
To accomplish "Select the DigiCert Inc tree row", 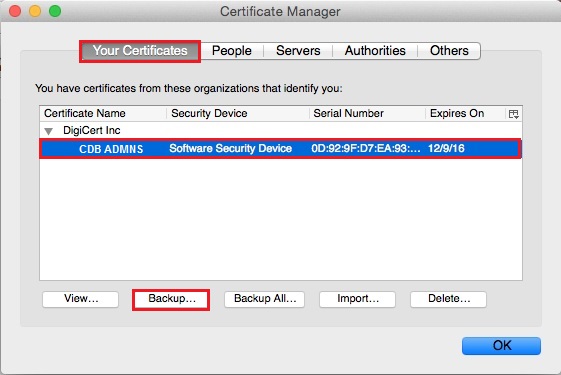I will click(x=281, y=131).
